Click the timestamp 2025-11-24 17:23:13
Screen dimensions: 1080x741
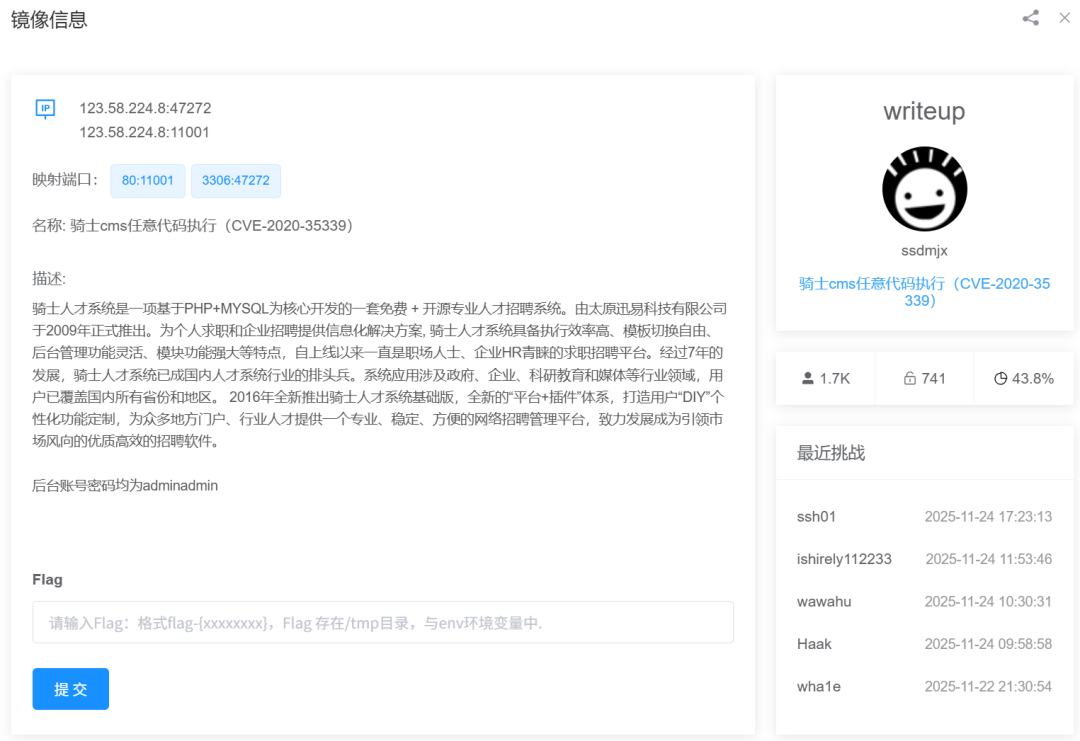(x=988, y=516)
